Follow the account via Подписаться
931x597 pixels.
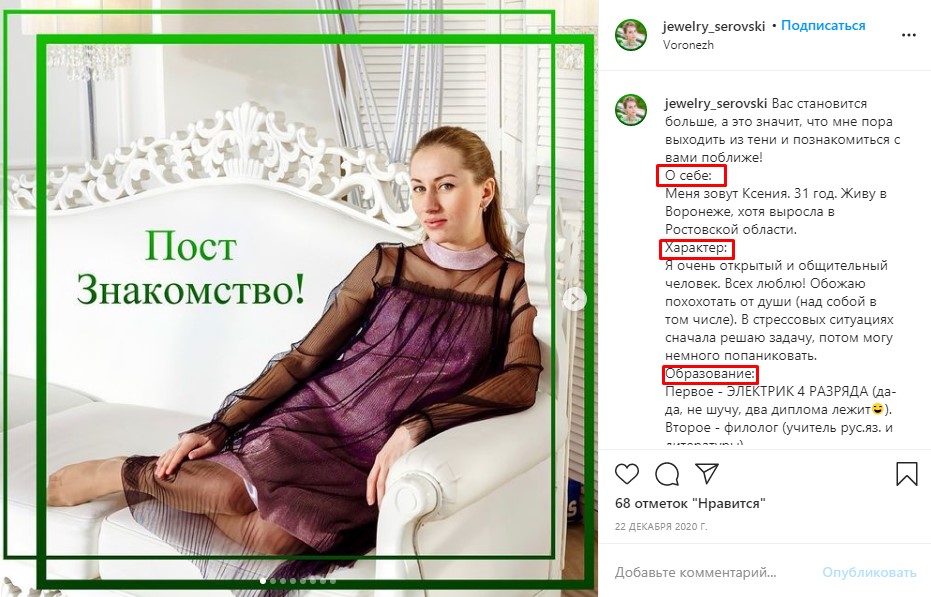click(824, 26)
